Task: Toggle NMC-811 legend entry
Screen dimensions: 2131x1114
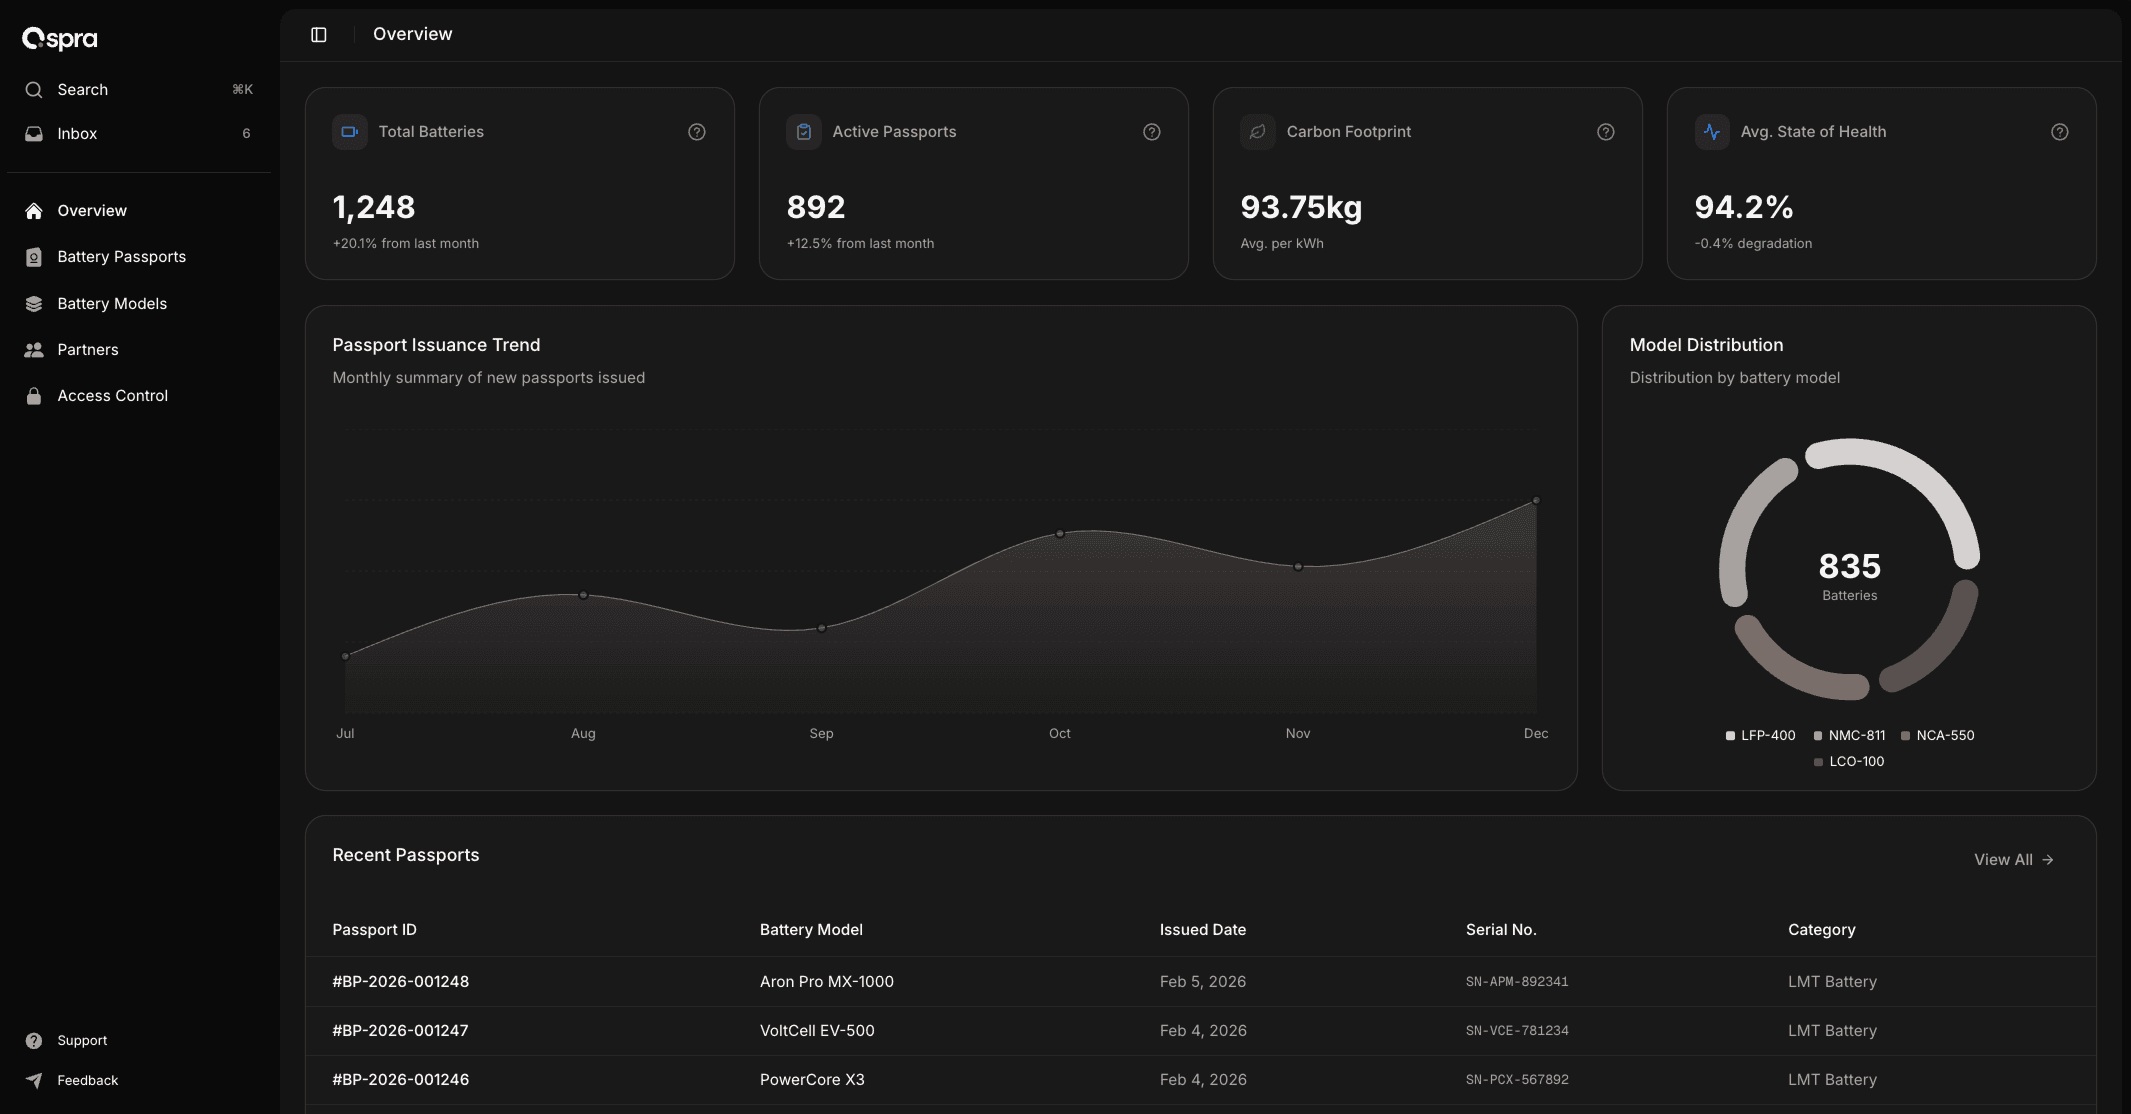Action: [x=1849, y=735]
